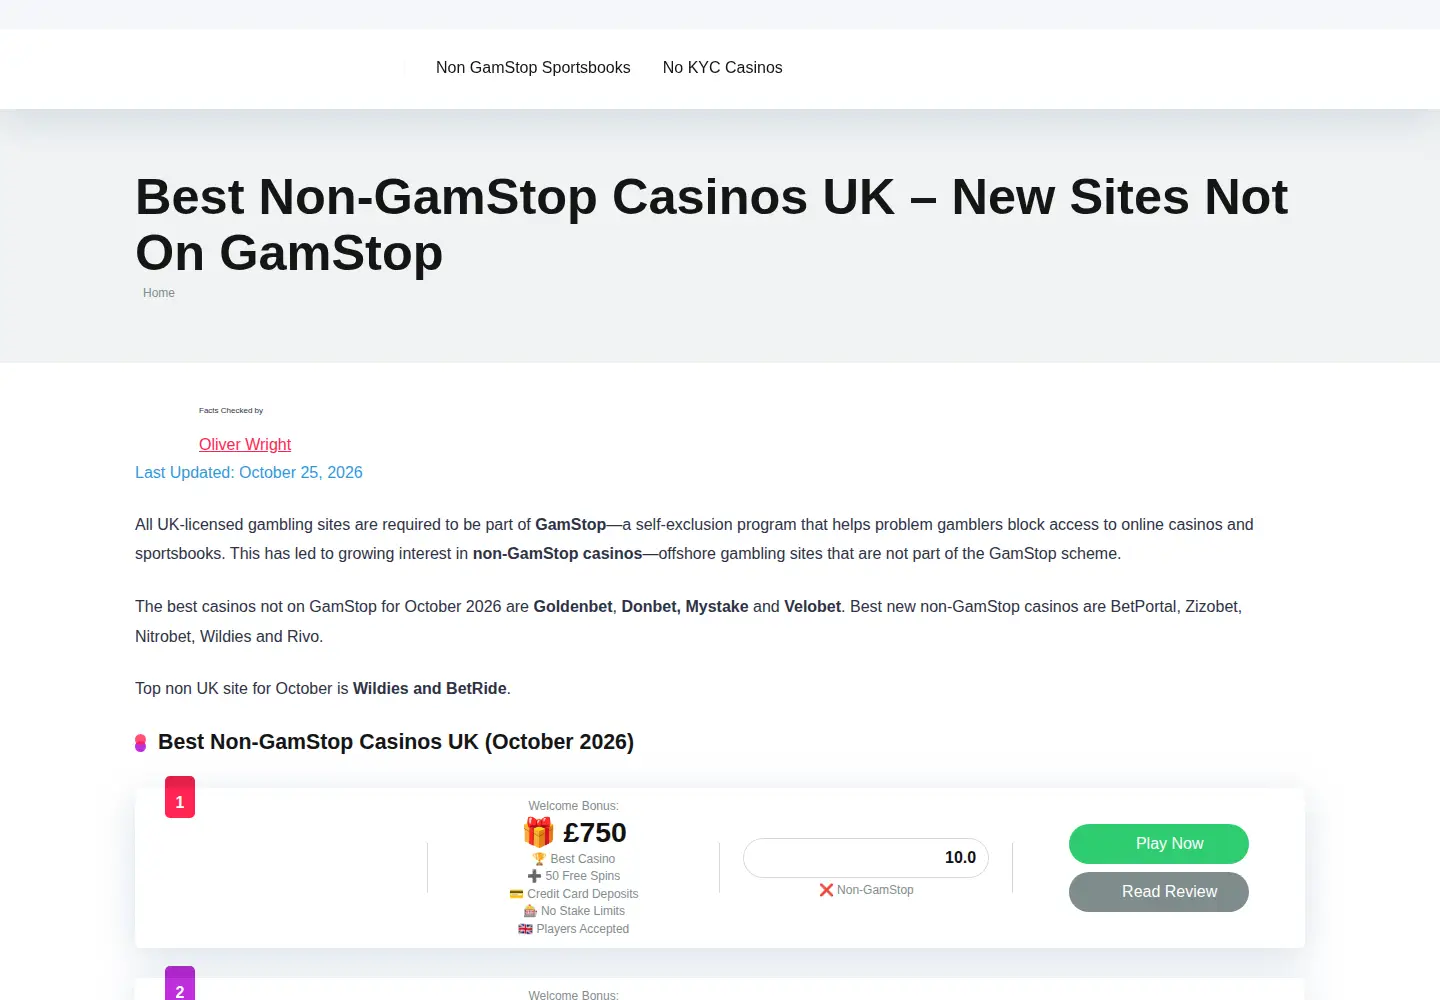This screenshot has width=1440, height=1000.
Task: Click the pink bullet icon beside section heading
Action: tap(141, 743)
